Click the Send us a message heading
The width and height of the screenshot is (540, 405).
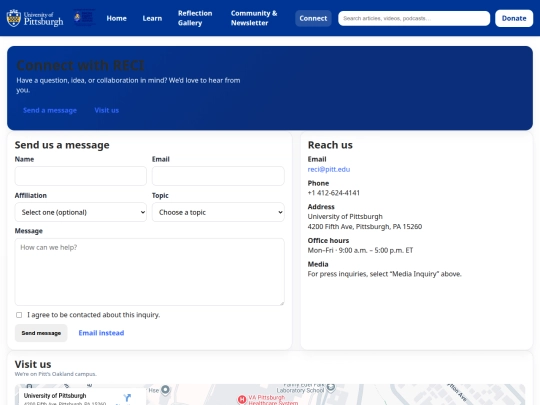tap(62, 145)
